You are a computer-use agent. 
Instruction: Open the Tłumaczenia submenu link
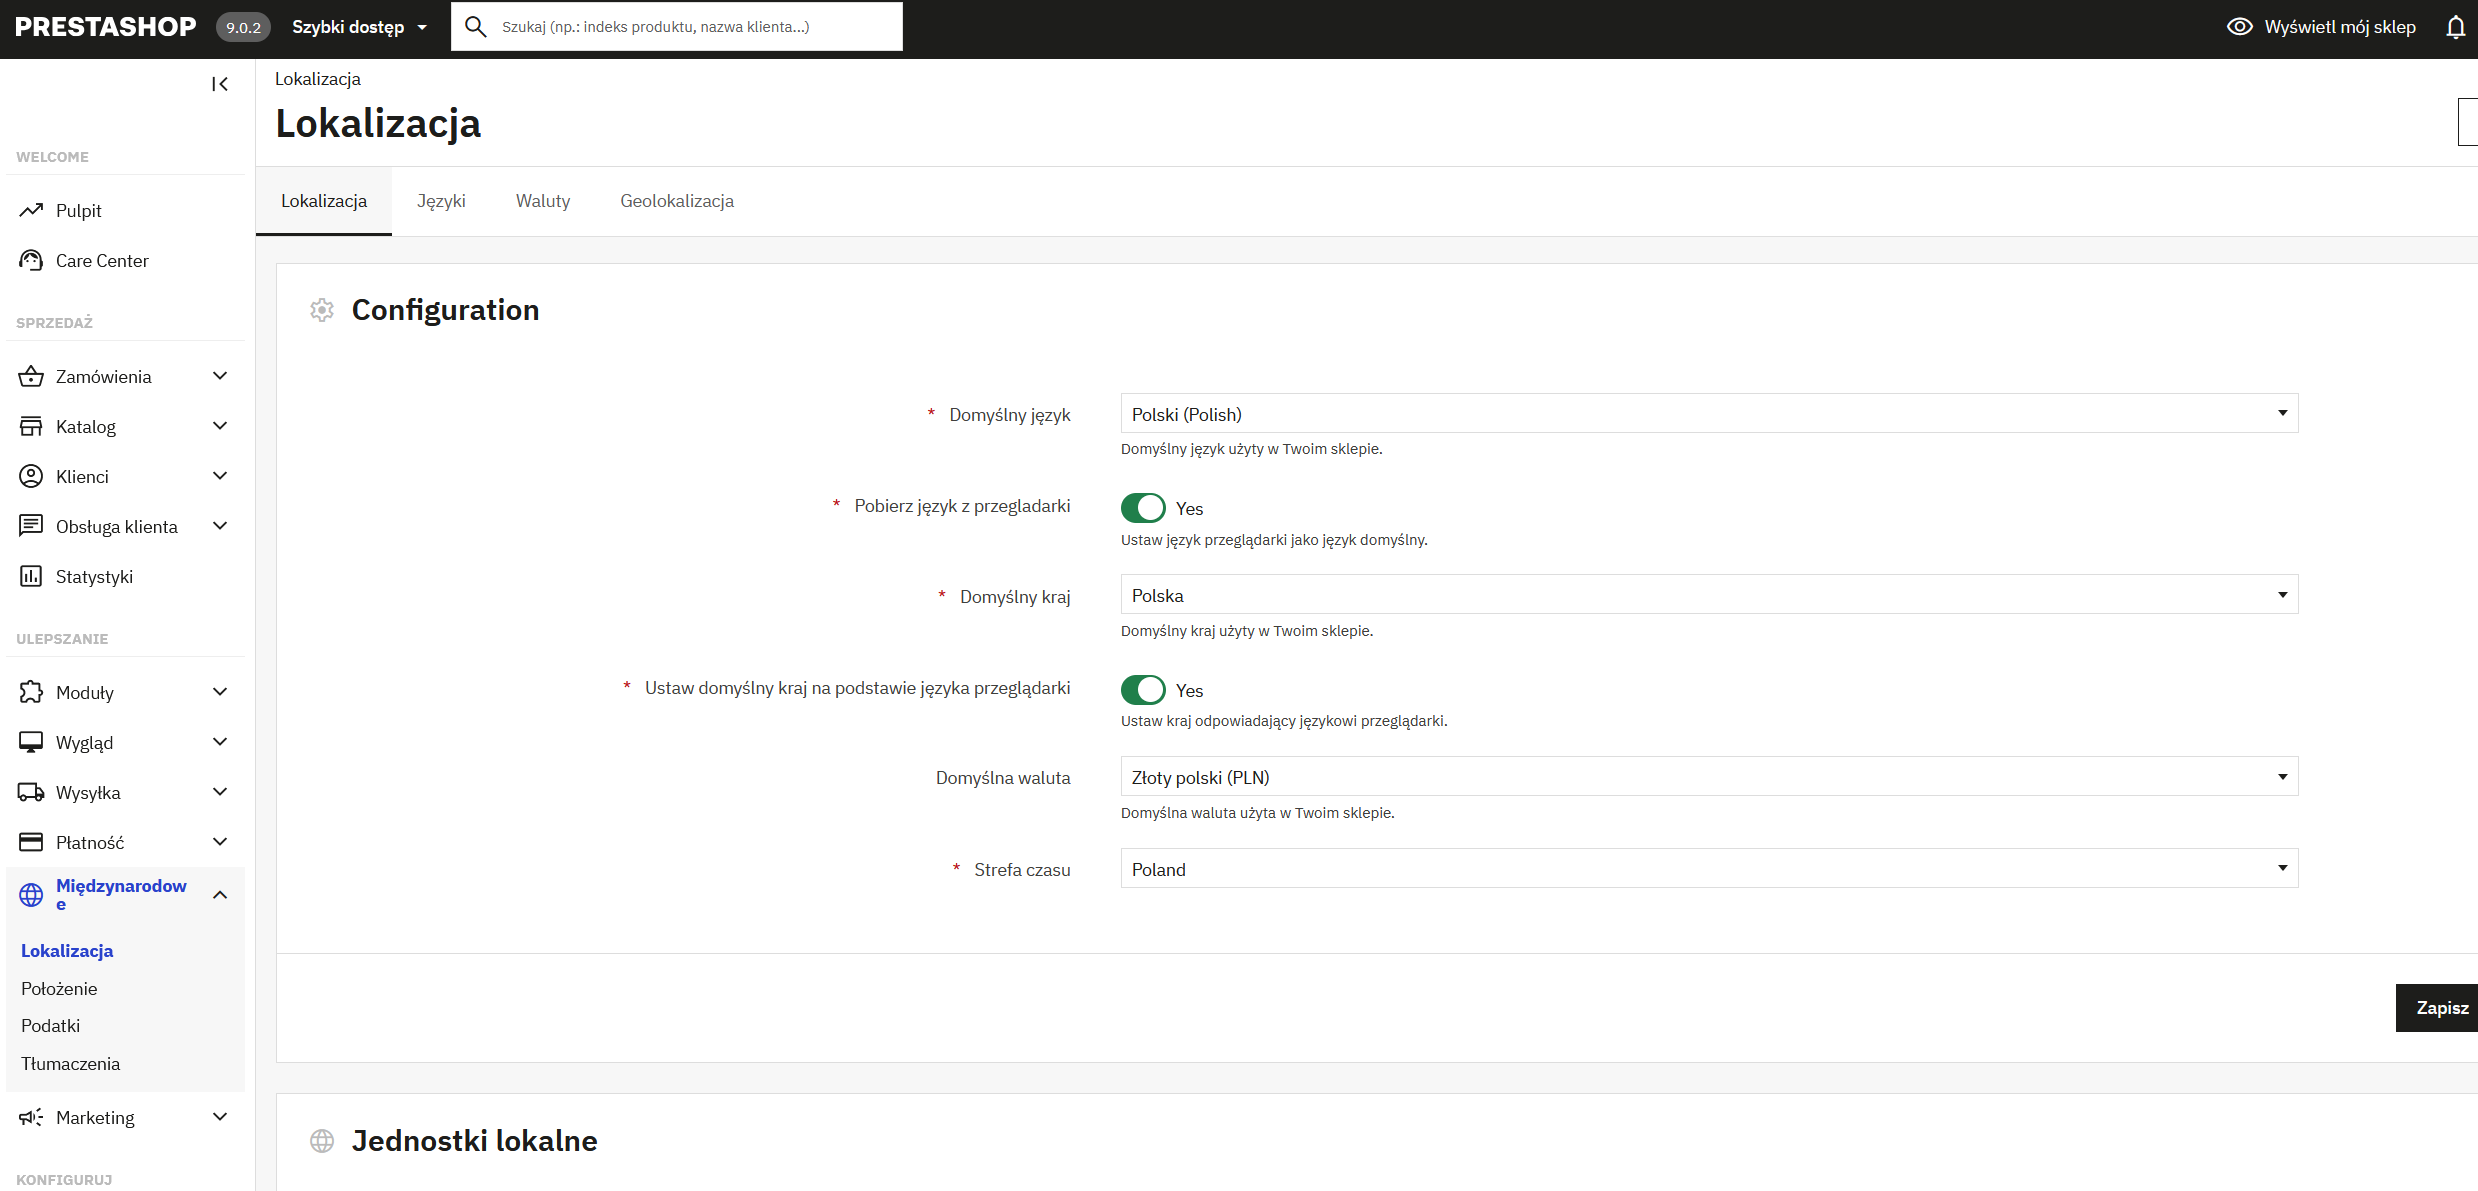[70, 1063]
